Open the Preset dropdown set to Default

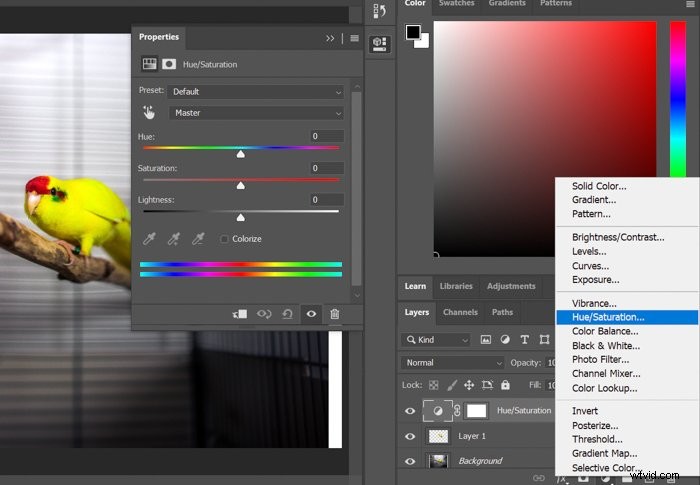click(x=256, y=92)
